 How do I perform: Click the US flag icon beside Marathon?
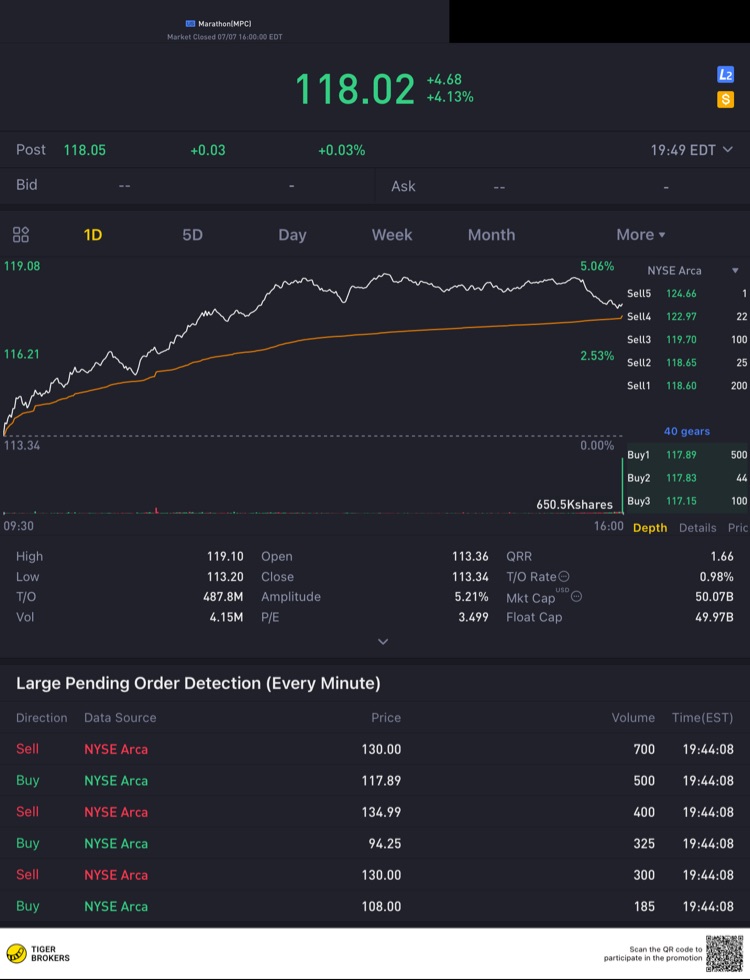(191, 24)
